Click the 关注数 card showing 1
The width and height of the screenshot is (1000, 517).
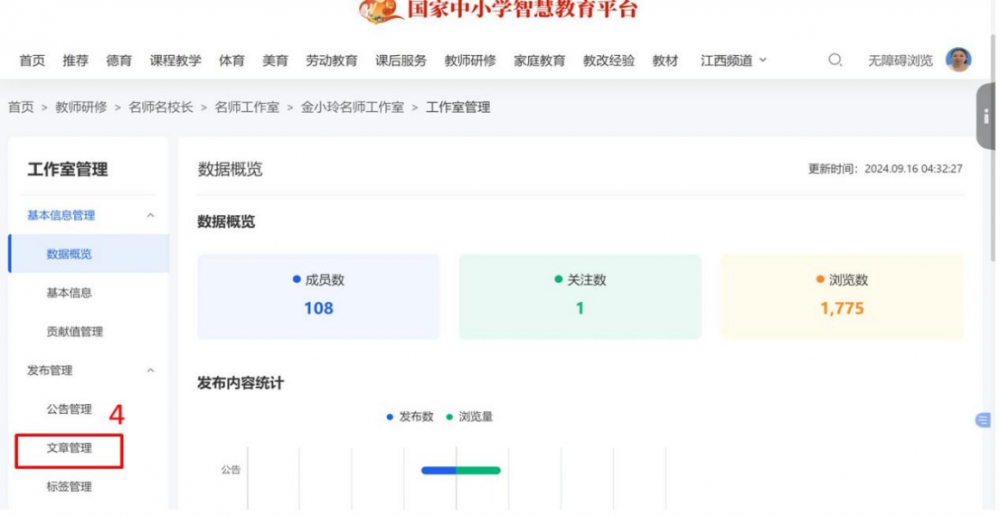tap(580, 296)
